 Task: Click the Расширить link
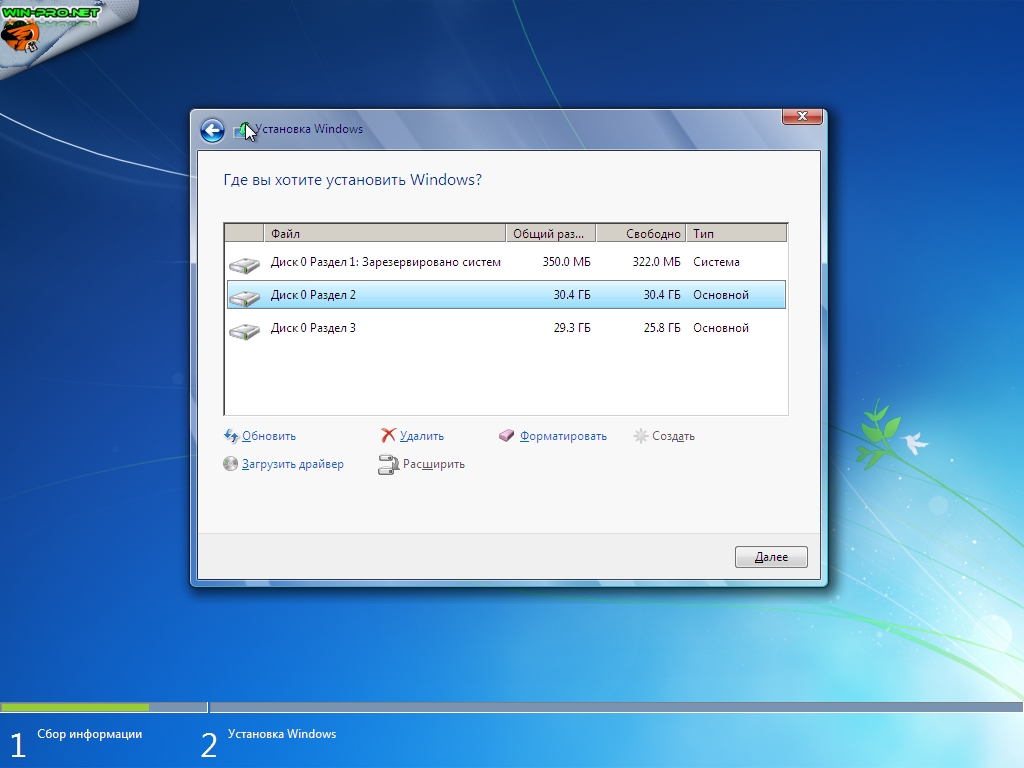(x=434, y=464)
